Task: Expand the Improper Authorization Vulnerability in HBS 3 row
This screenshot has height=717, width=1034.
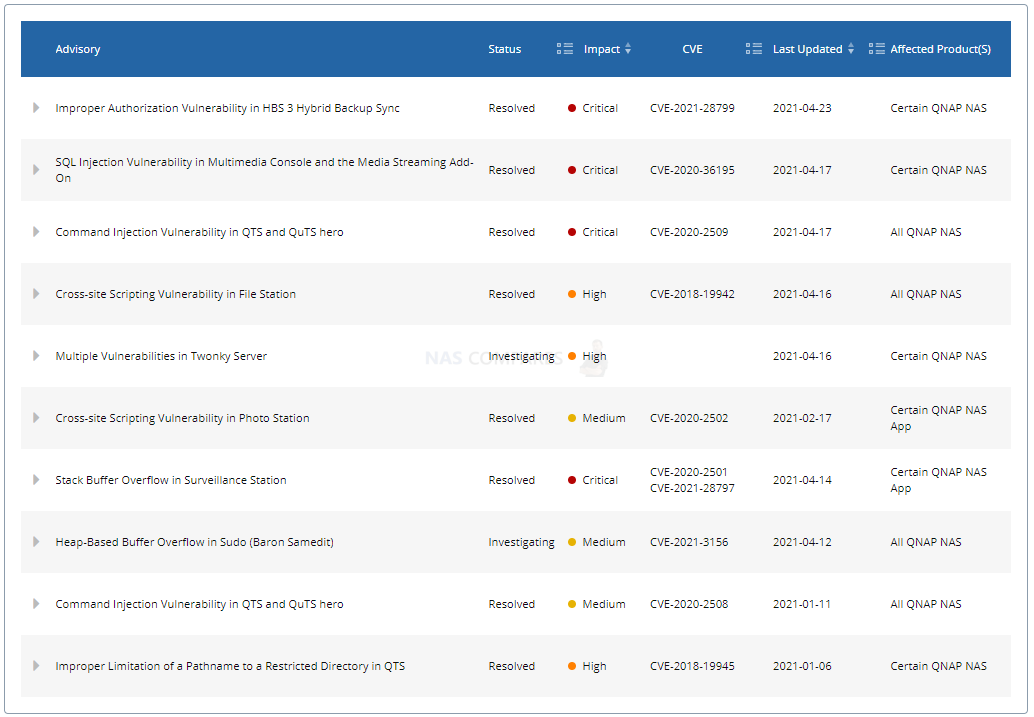Action: (x=36, y=108)
